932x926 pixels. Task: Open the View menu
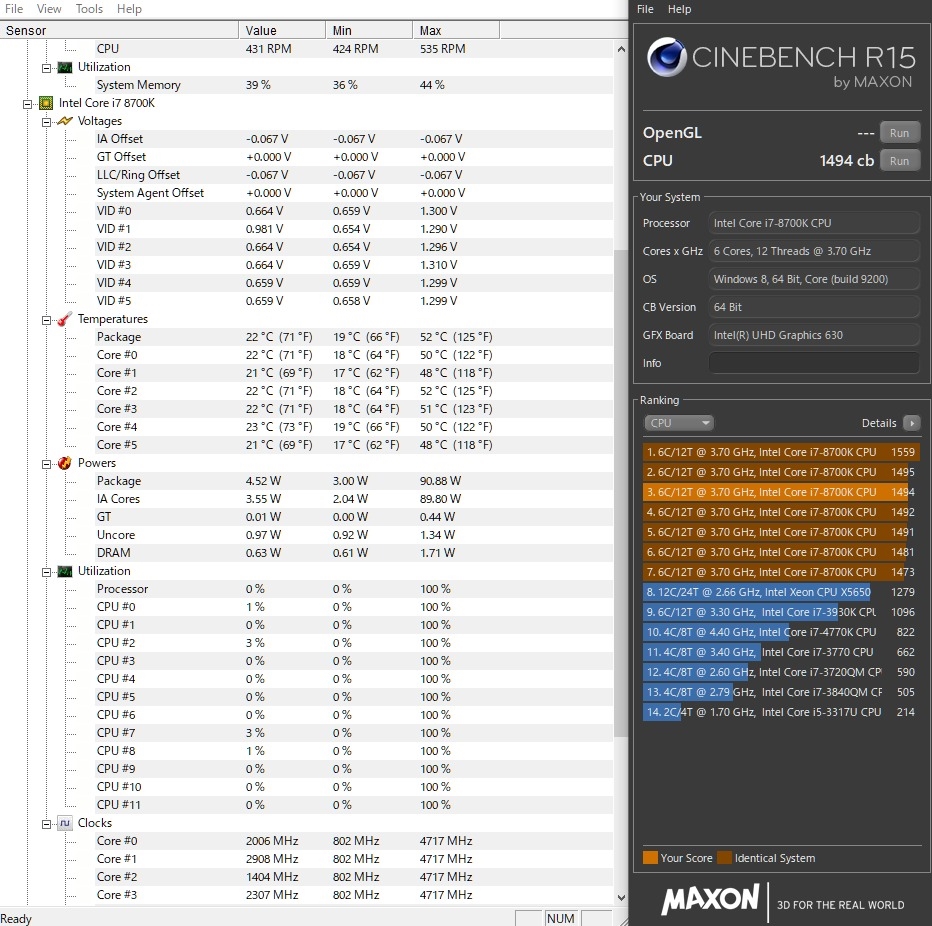pyautogui.click(x=49, y=9)
